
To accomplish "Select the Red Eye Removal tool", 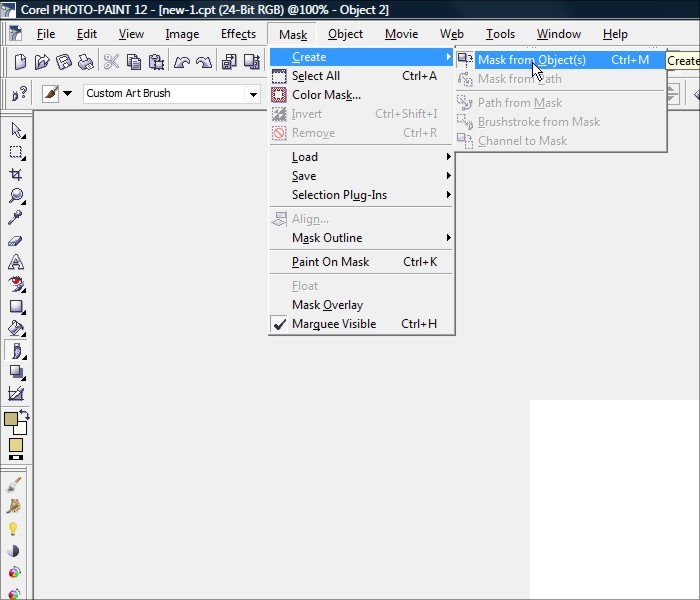I will [x=16, y=284].
